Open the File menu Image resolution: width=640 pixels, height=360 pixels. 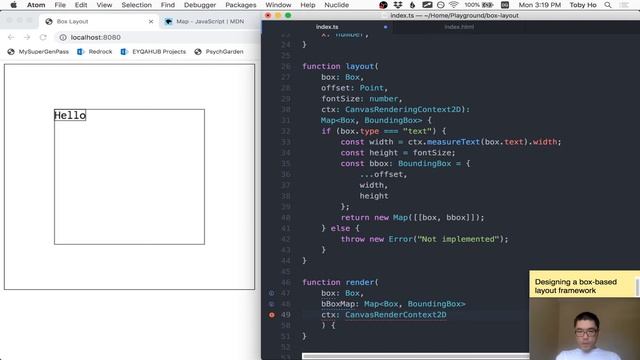click(60, 5)
